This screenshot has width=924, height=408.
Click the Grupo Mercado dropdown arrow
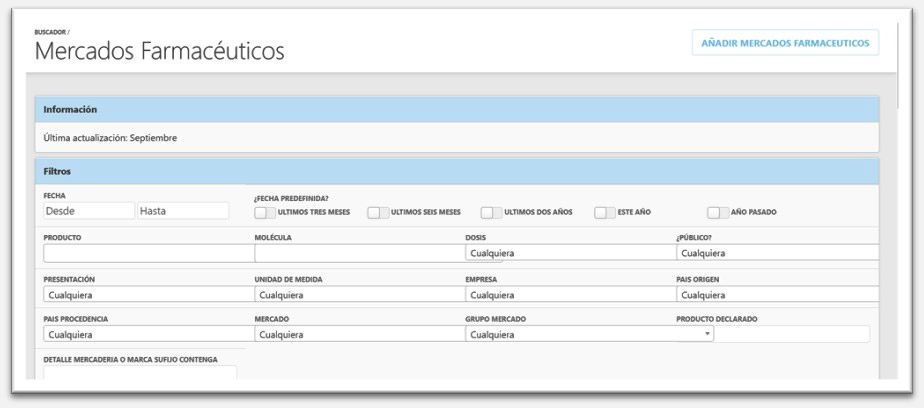tap(708, 334)
